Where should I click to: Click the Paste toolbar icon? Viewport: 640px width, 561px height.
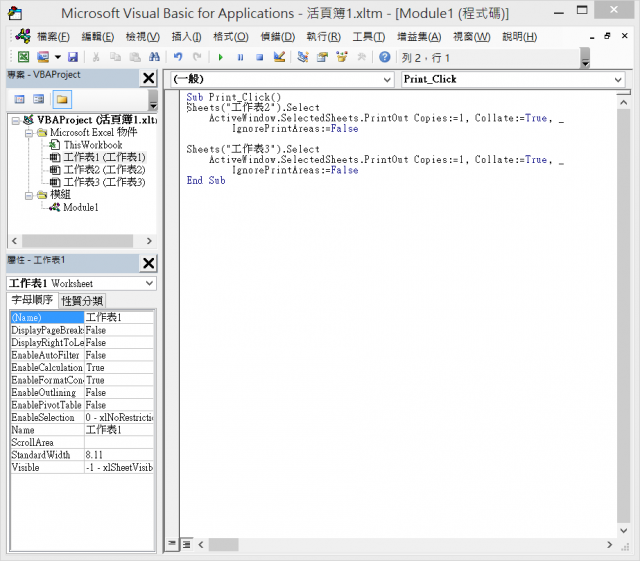click(x=135, y=57)
